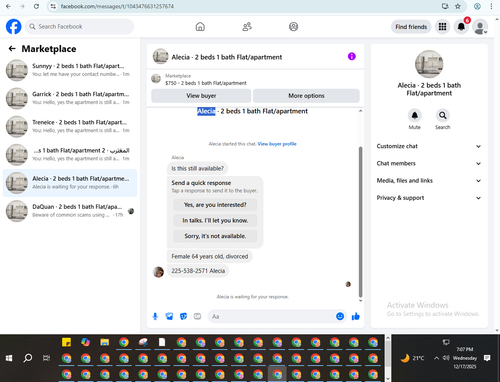
Task: Click the "225-538-2571 Alecia" message
Action: (198, 271)
